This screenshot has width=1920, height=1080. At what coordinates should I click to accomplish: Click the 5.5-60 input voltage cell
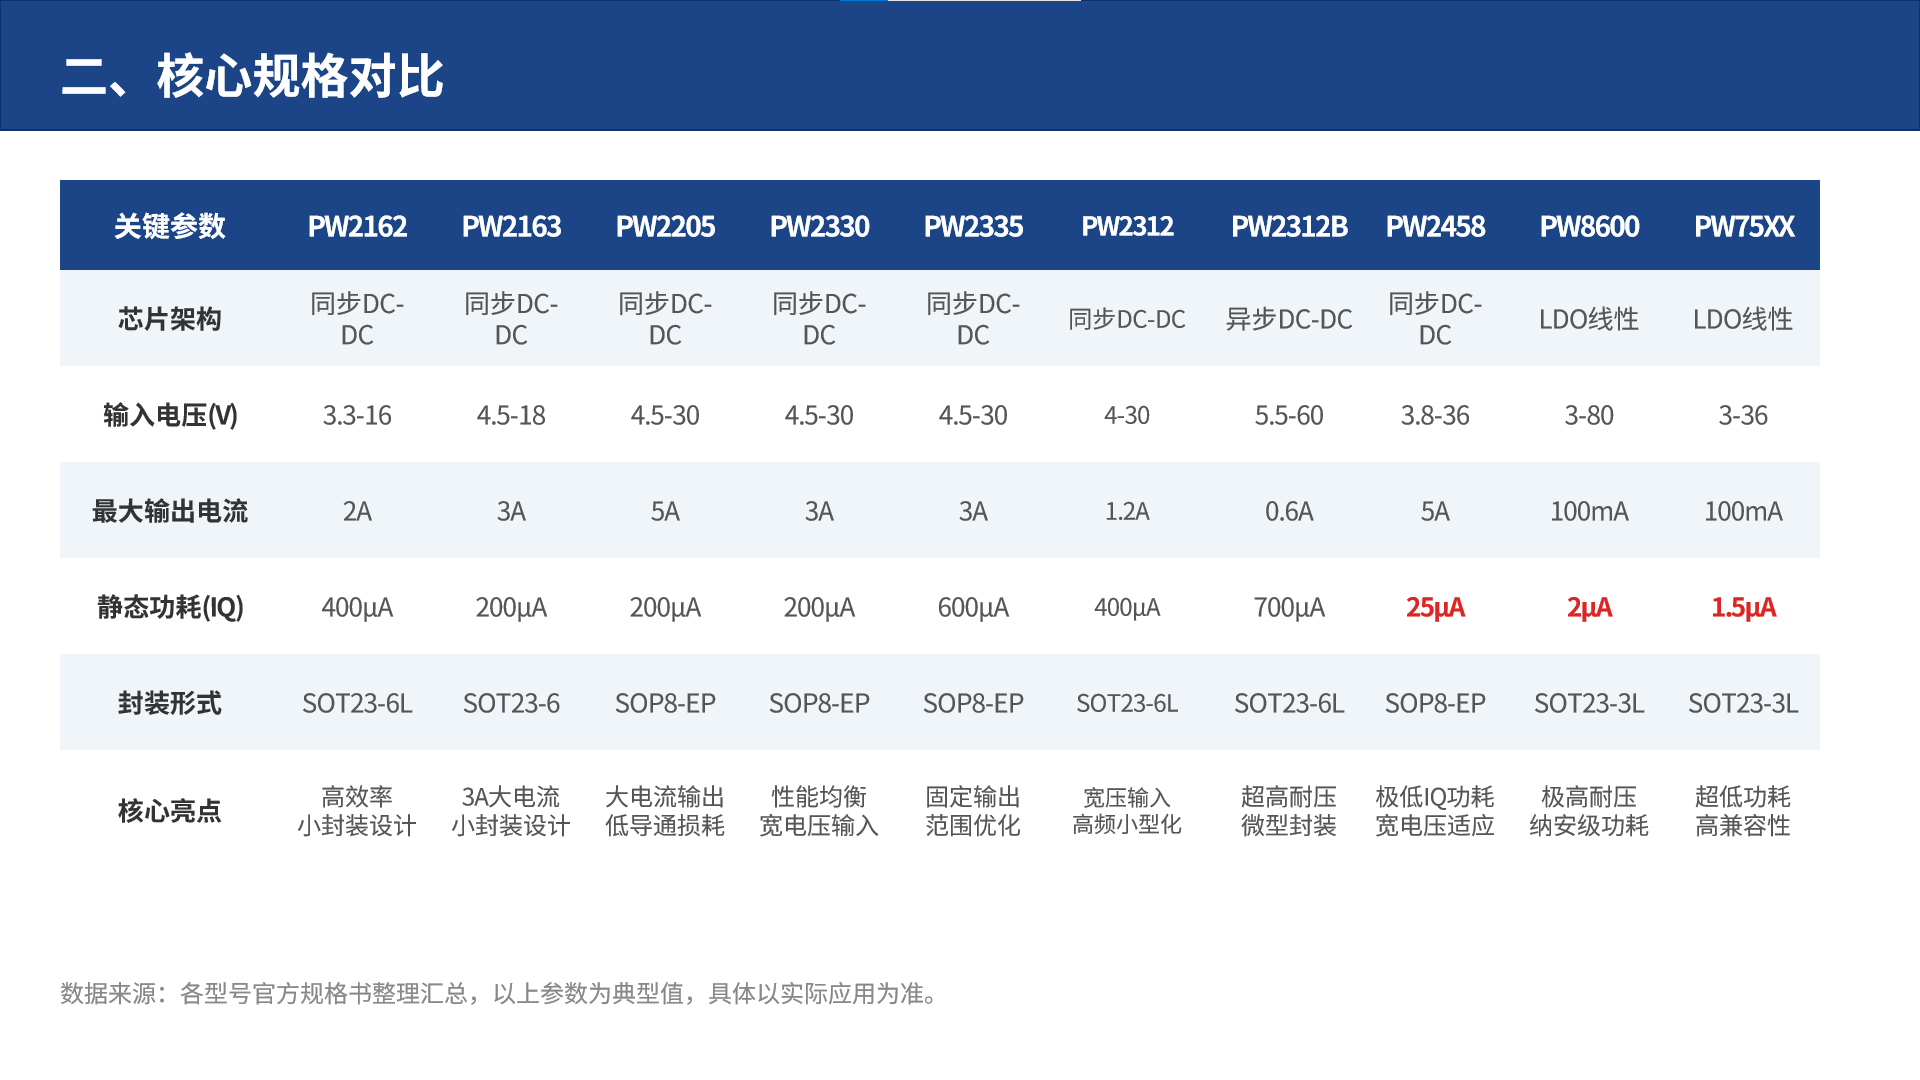(x=1289, y=415)
